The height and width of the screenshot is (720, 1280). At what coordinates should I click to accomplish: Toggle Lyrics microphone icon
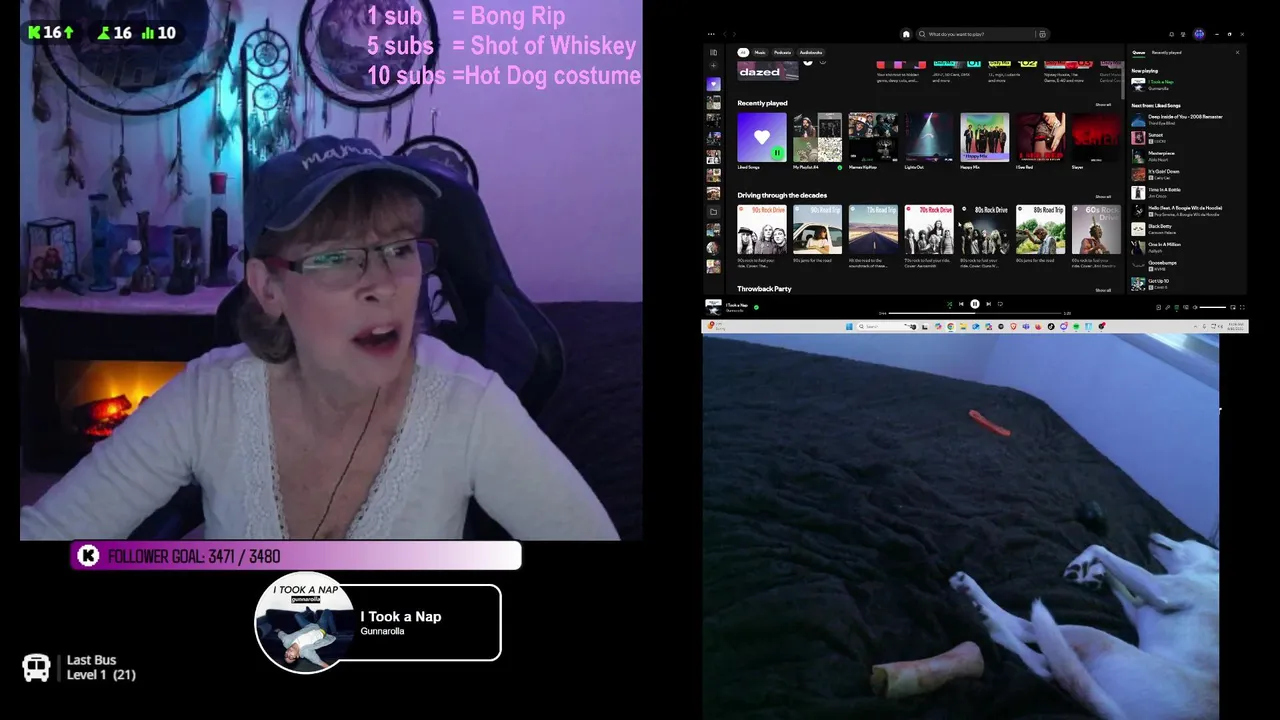(x=1167, y=307)
